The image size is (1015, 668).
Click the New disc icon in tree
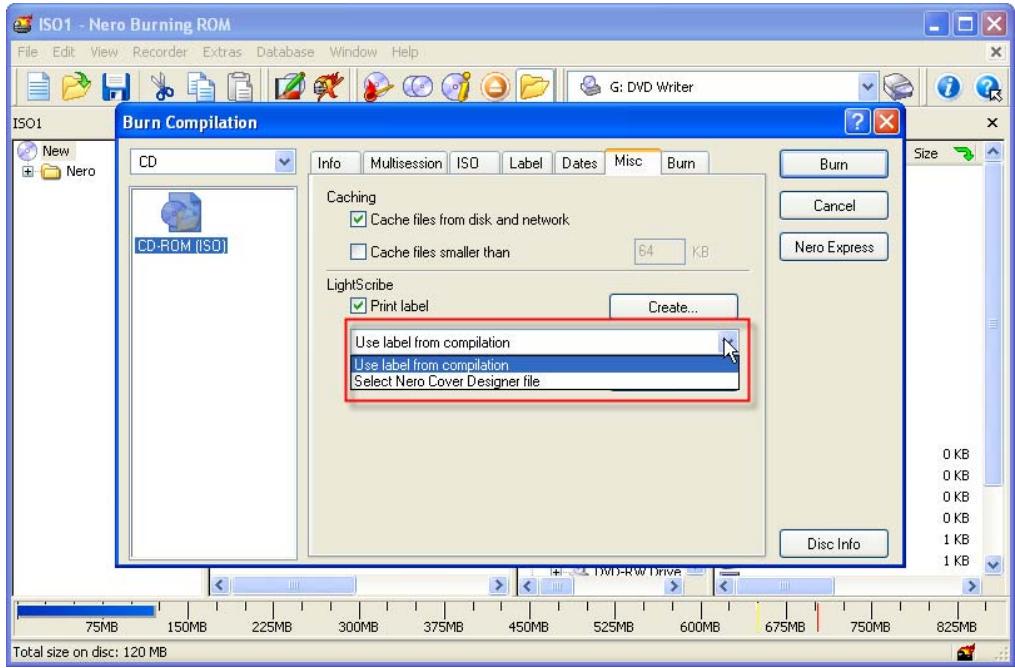tap(27, 151)
